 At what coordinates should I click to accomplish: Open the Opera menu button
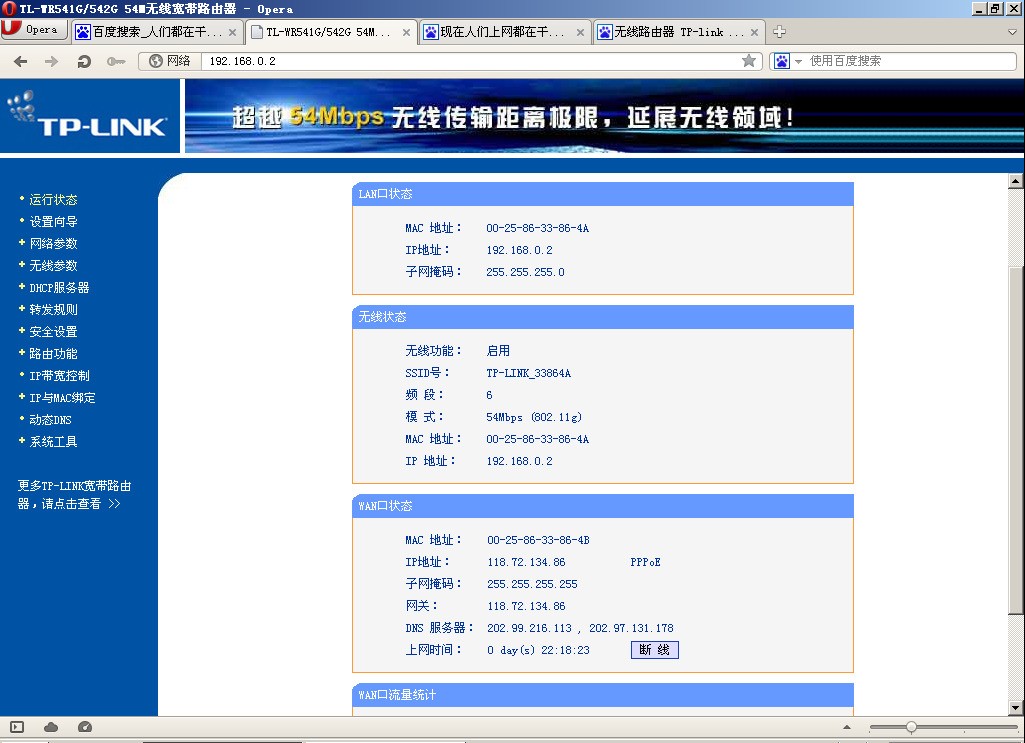point(34,29)
